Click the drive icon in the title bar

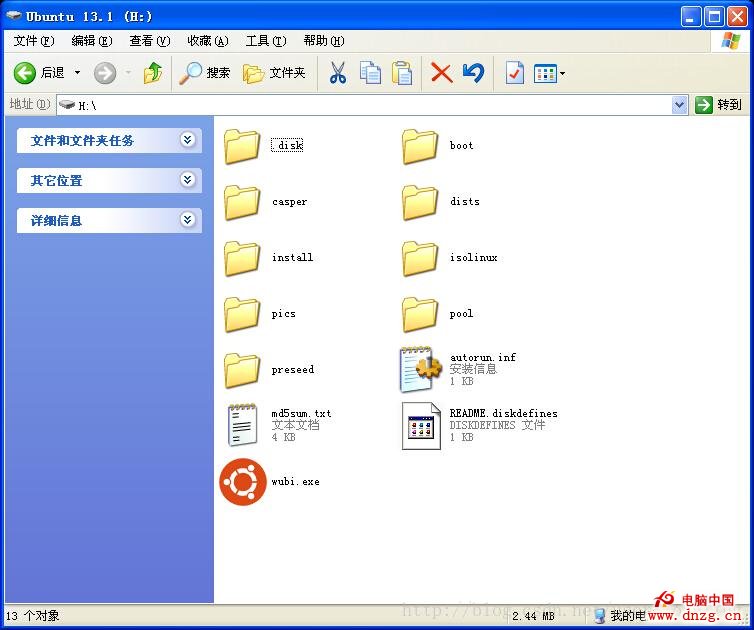14,16
